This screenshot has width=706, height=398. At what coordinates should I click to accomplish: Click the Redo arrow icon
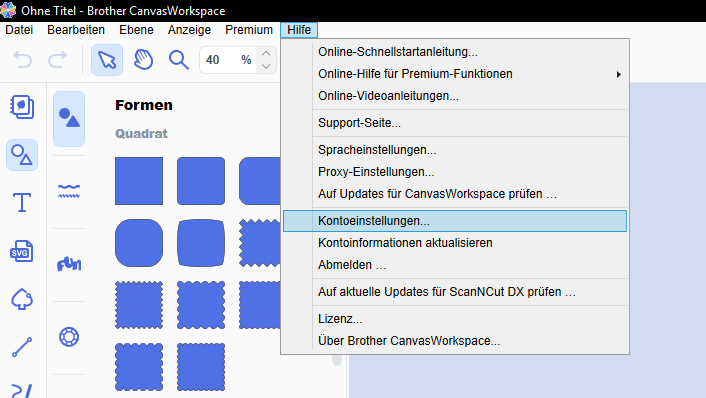58,60
